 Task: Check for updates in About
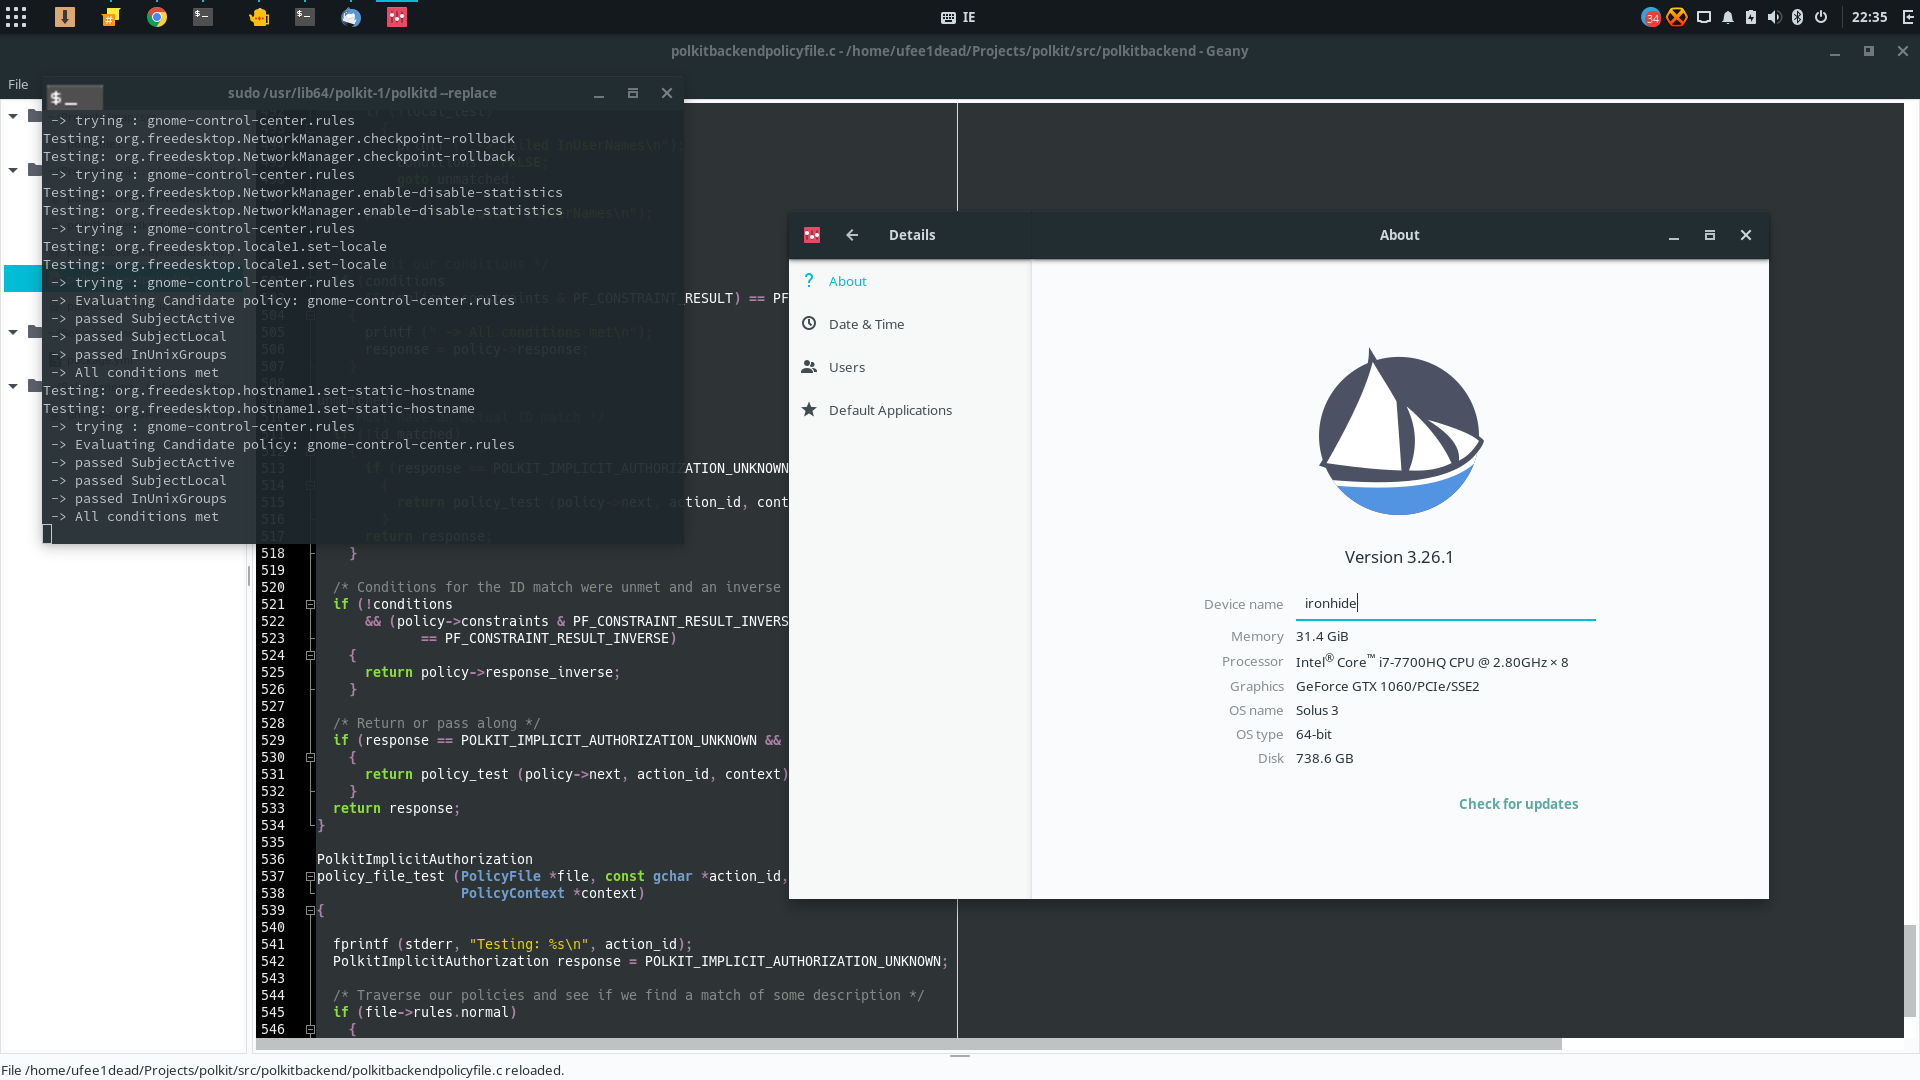1518,804
